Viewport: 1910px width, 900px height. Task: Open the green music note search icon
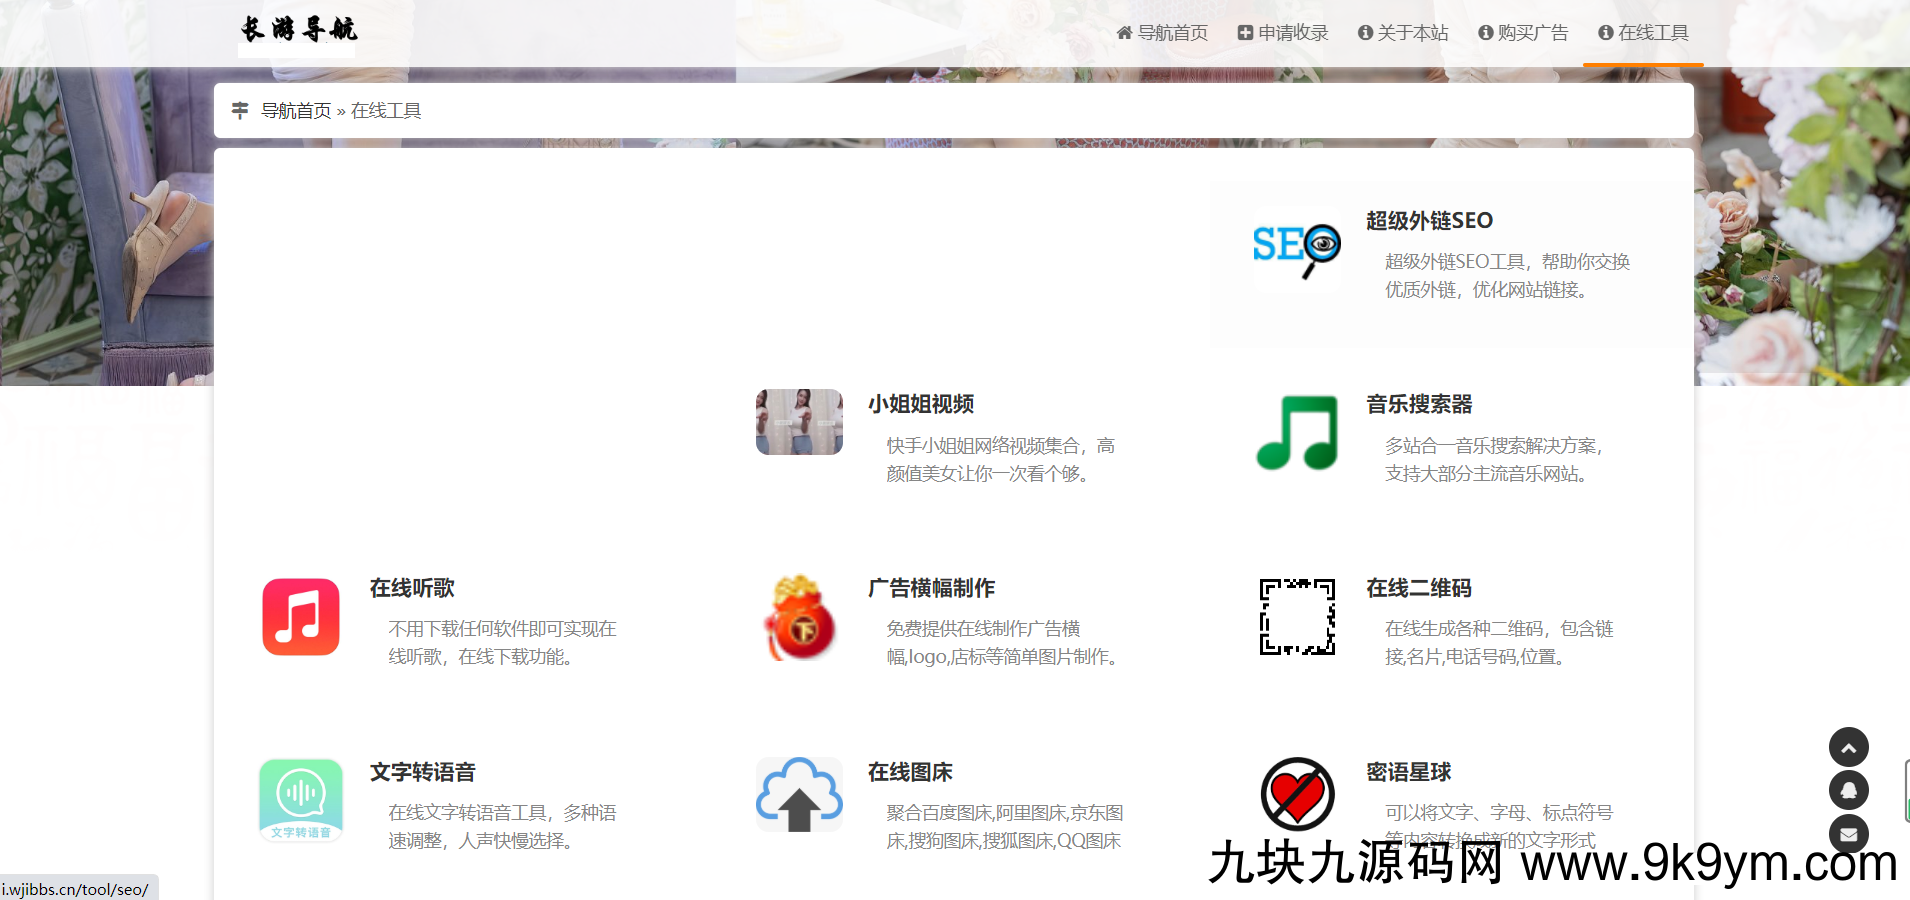pos(1296,433)
